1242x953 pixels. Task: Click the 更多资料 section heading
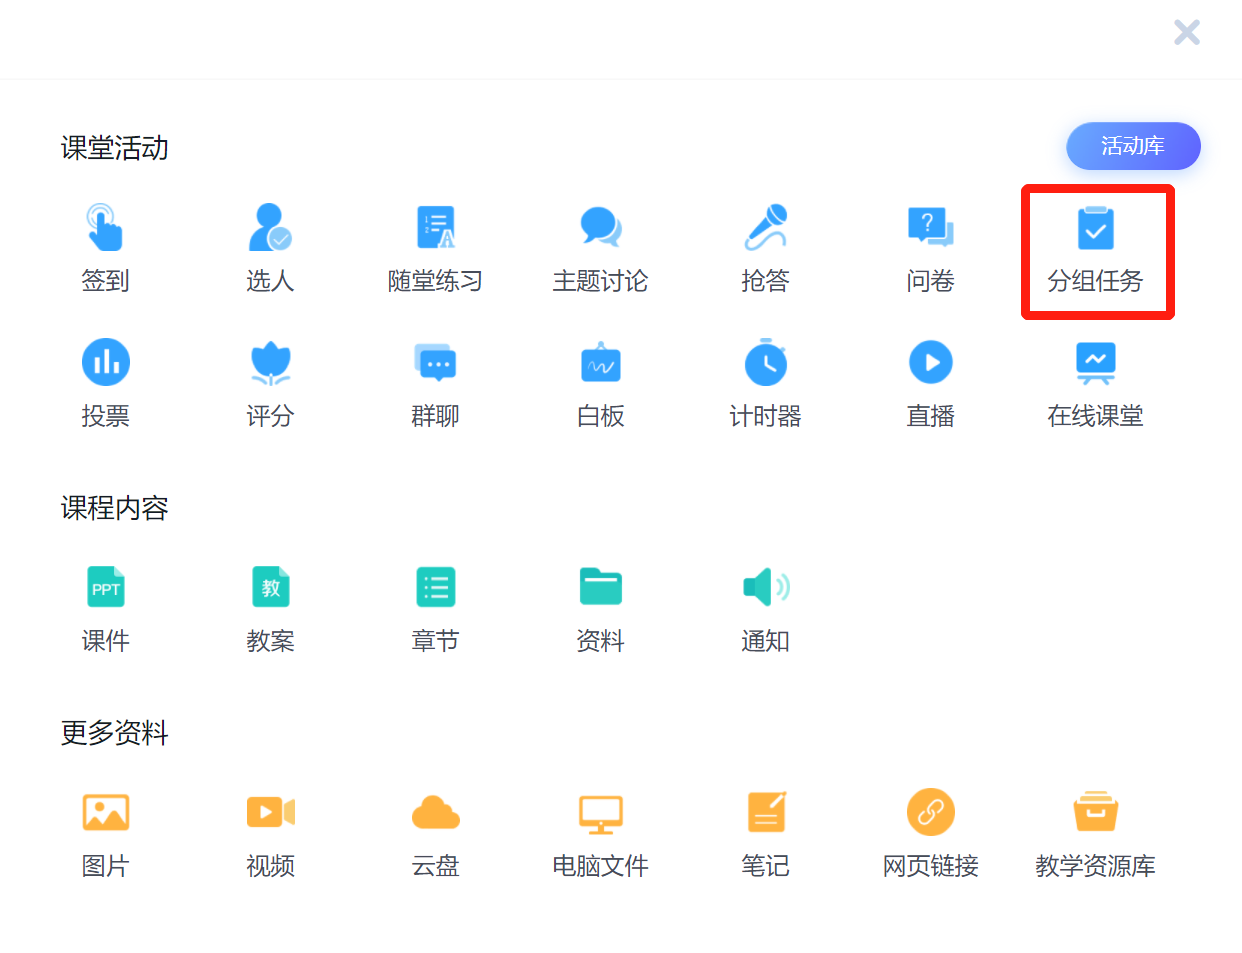[x=114, y=733]
